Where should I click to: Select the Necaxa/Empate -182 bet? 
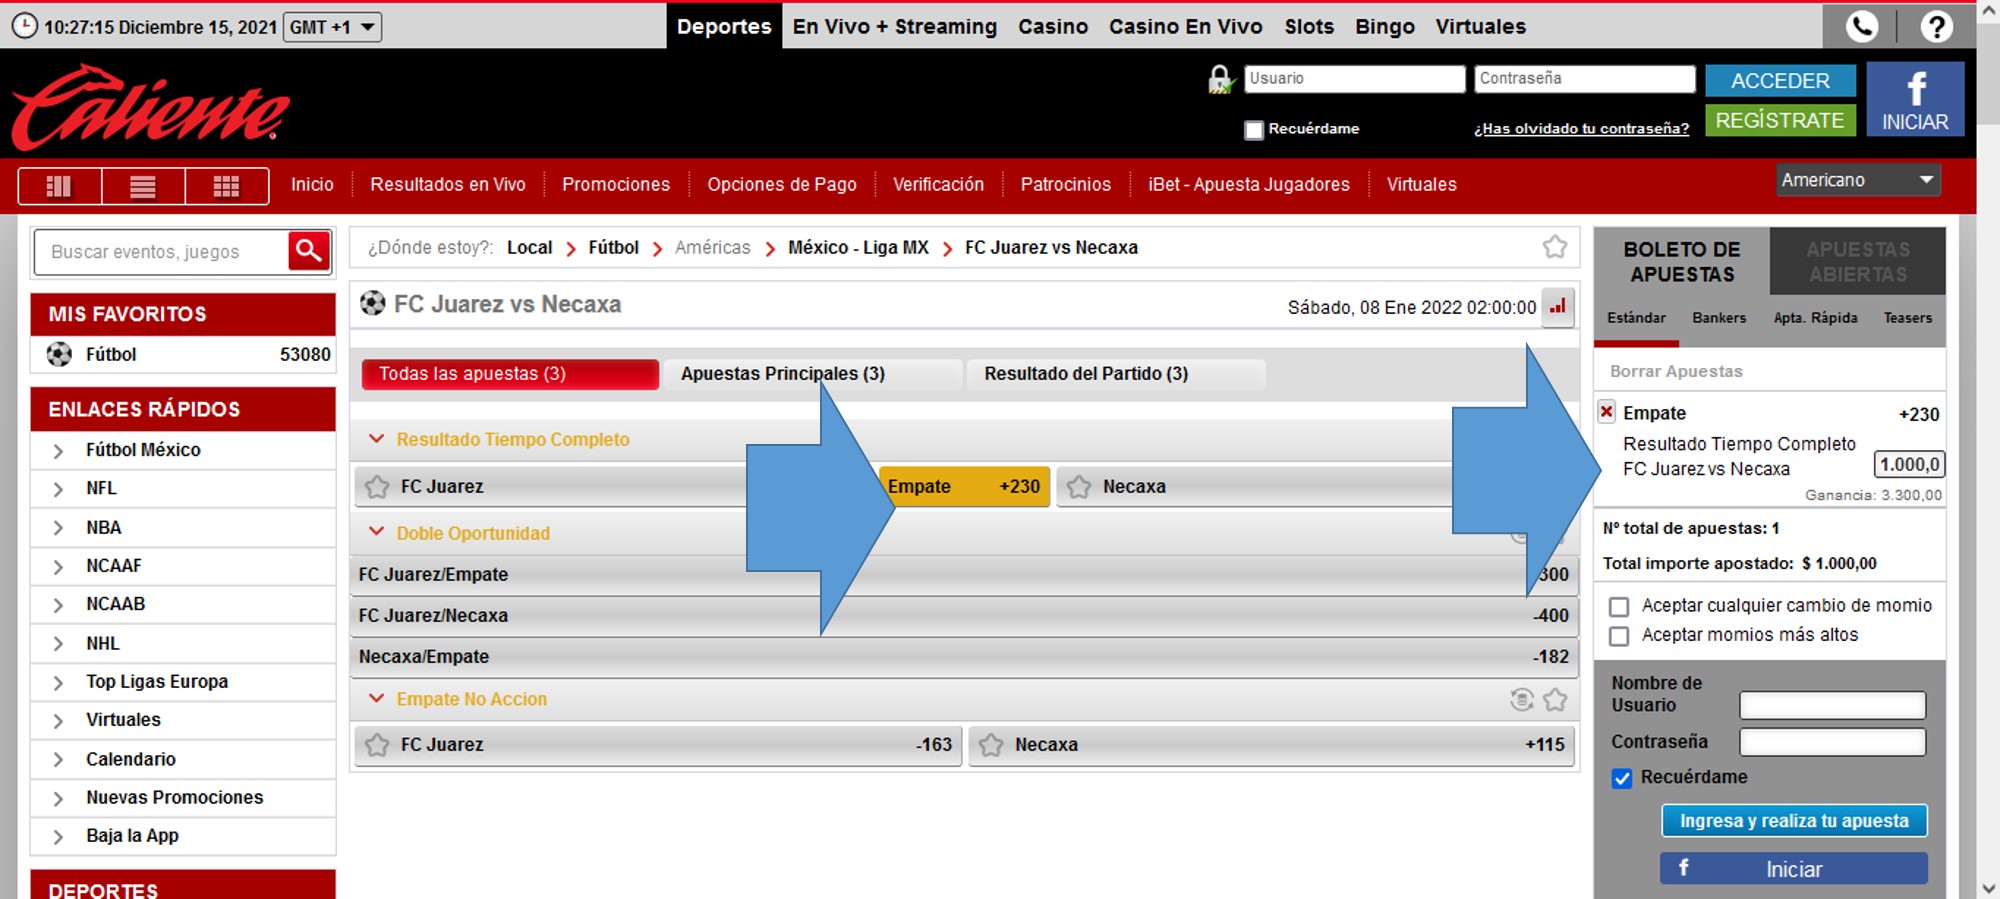pyautogui.click(x=964, y=657)
